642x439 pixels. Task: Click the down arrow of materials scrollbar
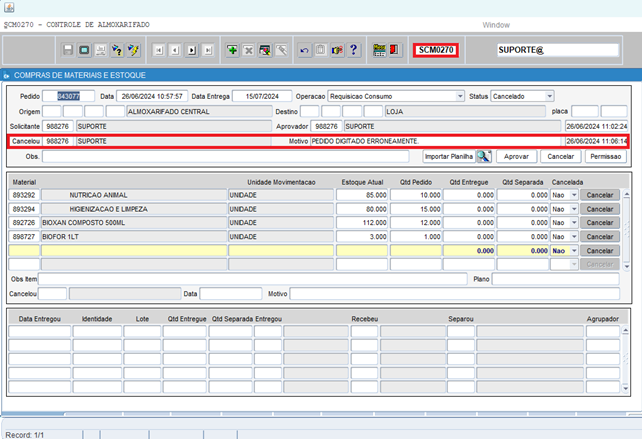626,267
